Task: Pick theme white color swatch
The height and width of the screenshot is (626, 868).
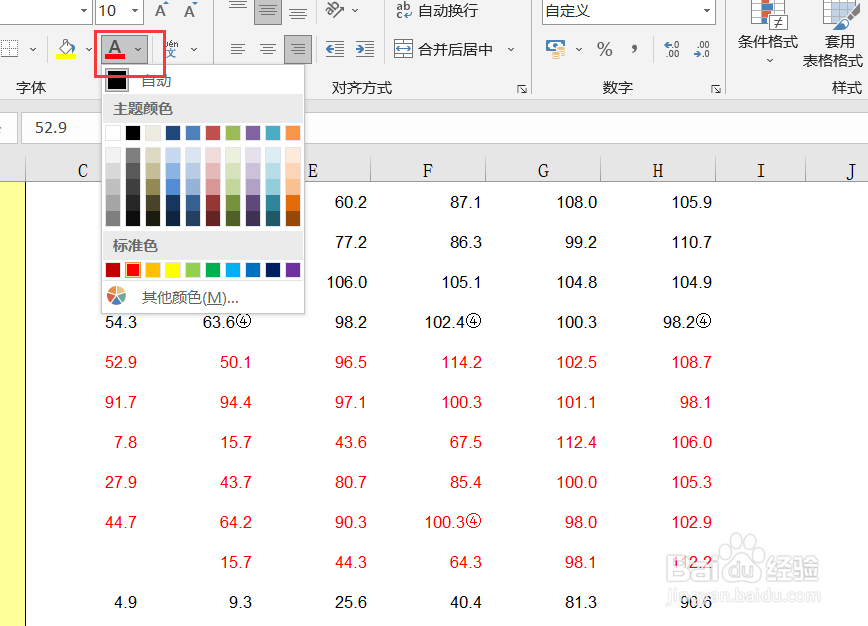Action: tap(113, 133)
